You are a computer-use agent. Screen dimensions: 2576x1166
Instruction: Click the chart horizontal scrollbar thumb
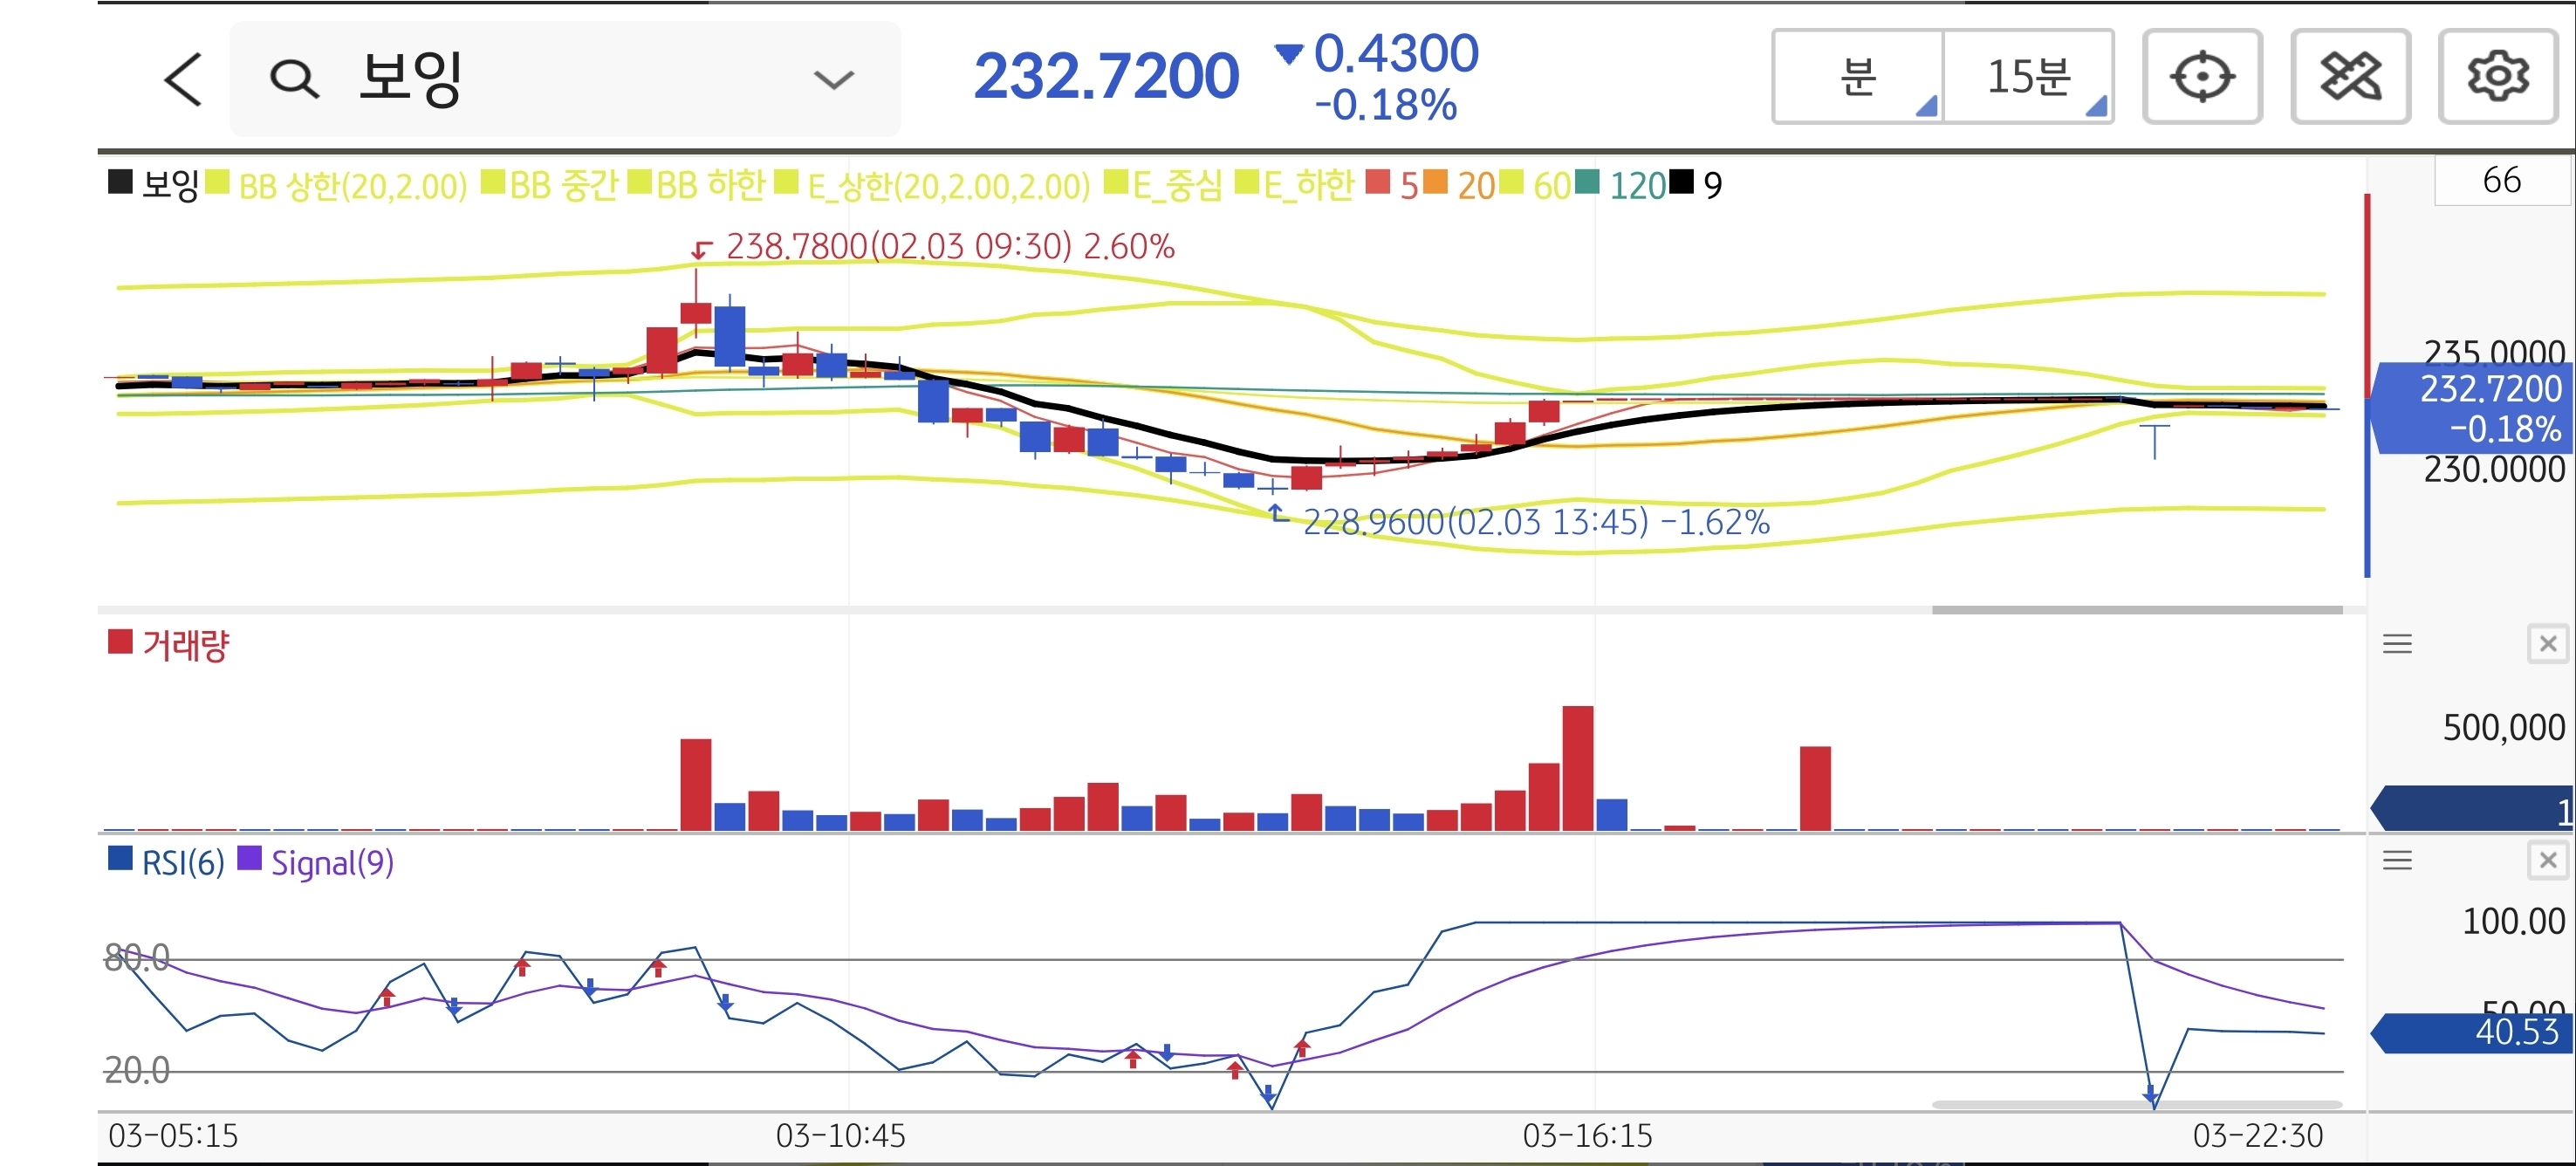[x=2136, y=609]
